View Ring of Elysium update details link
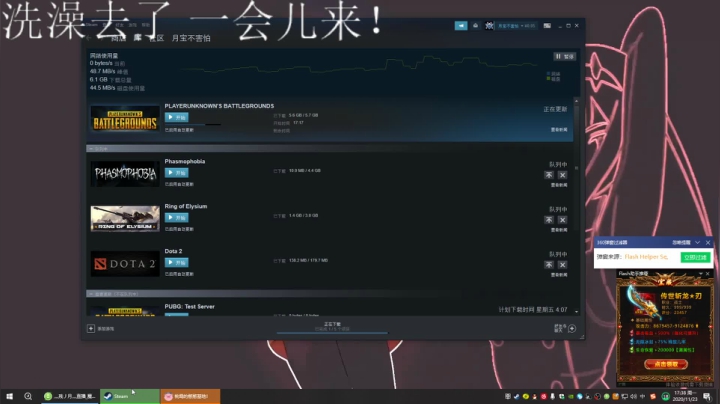 click(559, 230)
